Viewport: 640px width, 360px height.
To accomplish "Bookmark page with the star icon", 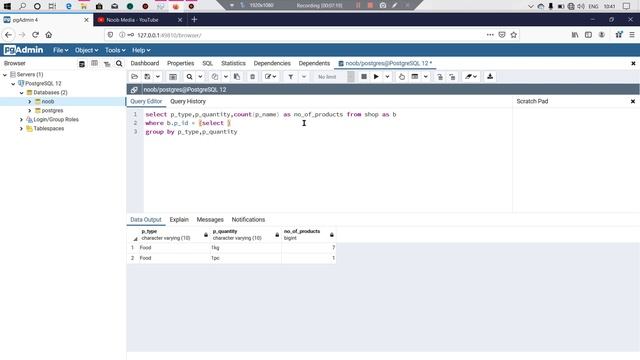I will 513,35.
